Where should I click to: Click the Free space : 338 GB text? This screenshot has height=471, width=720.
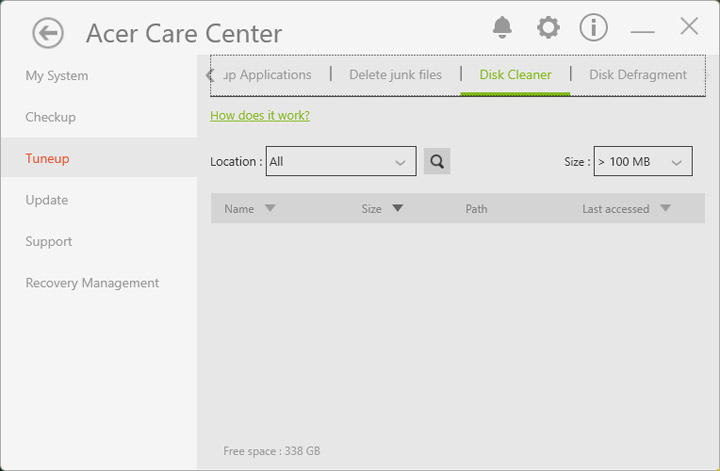[272, 451]
